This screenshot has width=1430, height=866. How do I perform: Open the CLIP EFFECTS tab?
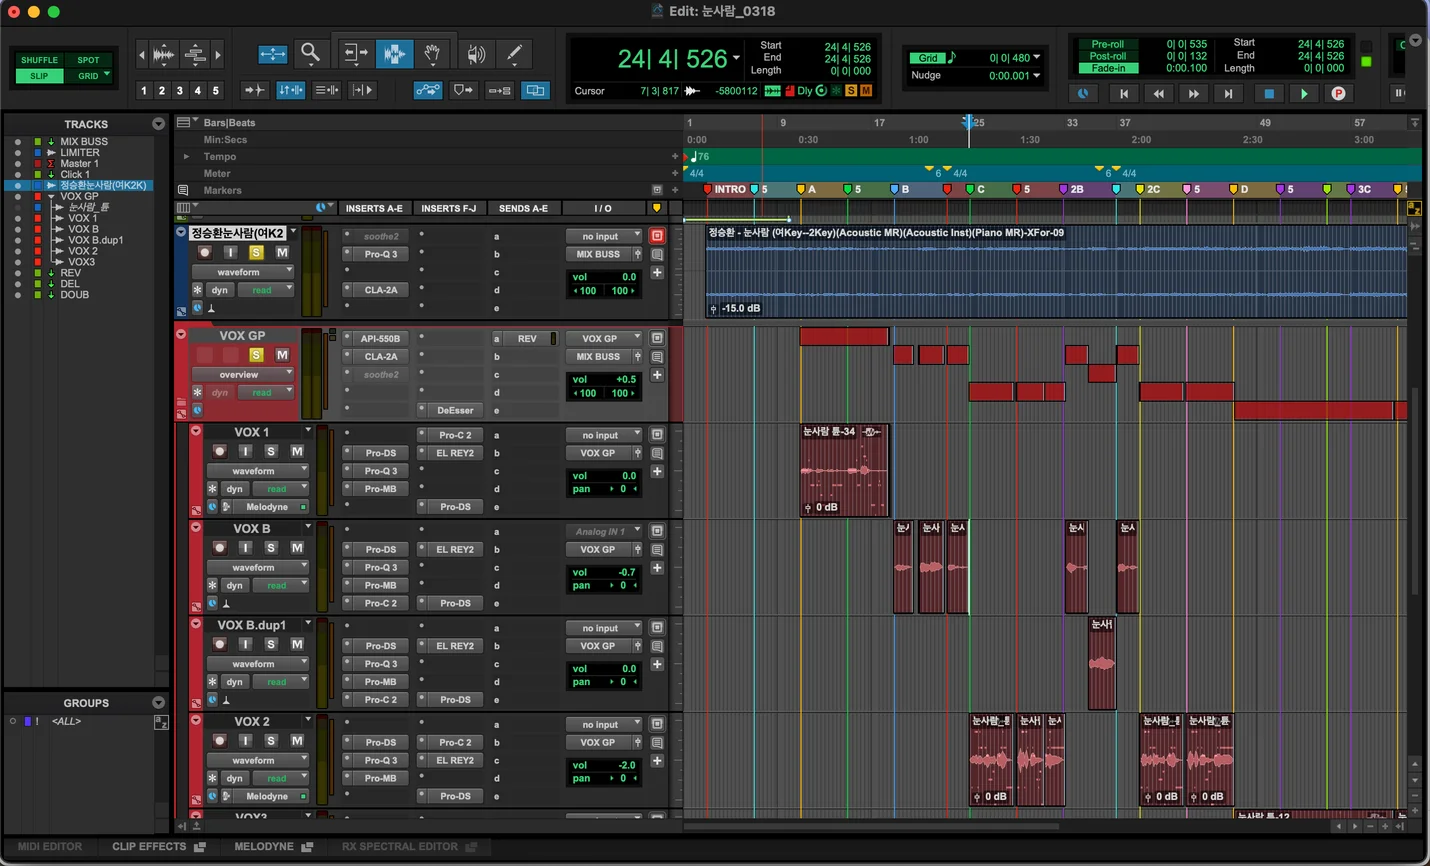tap(158, 847)
